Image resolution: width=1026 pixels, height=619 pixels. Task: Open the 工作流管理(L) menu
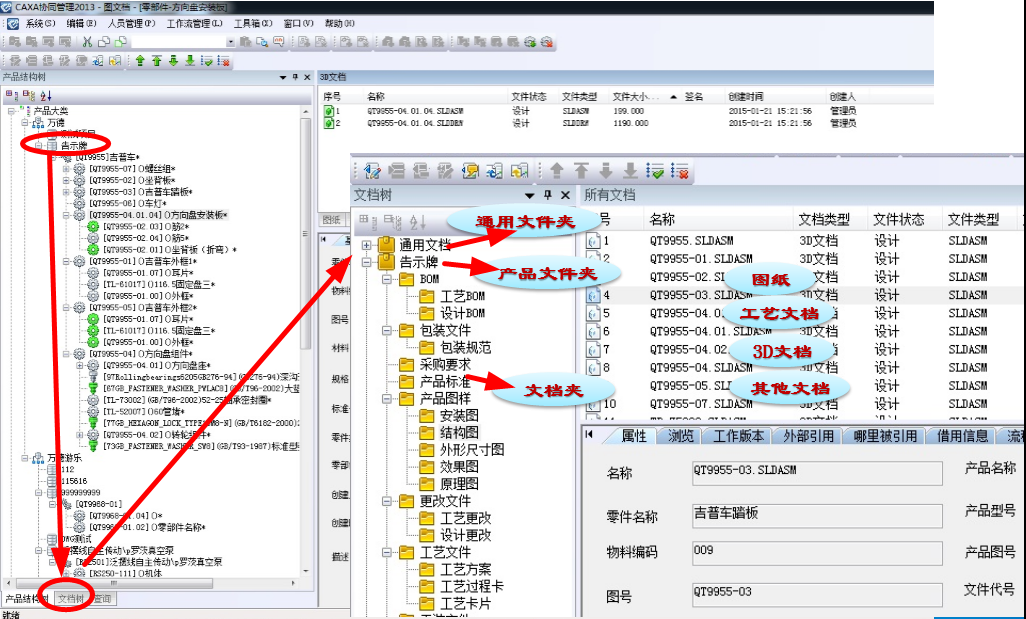[x=194, y=24]
